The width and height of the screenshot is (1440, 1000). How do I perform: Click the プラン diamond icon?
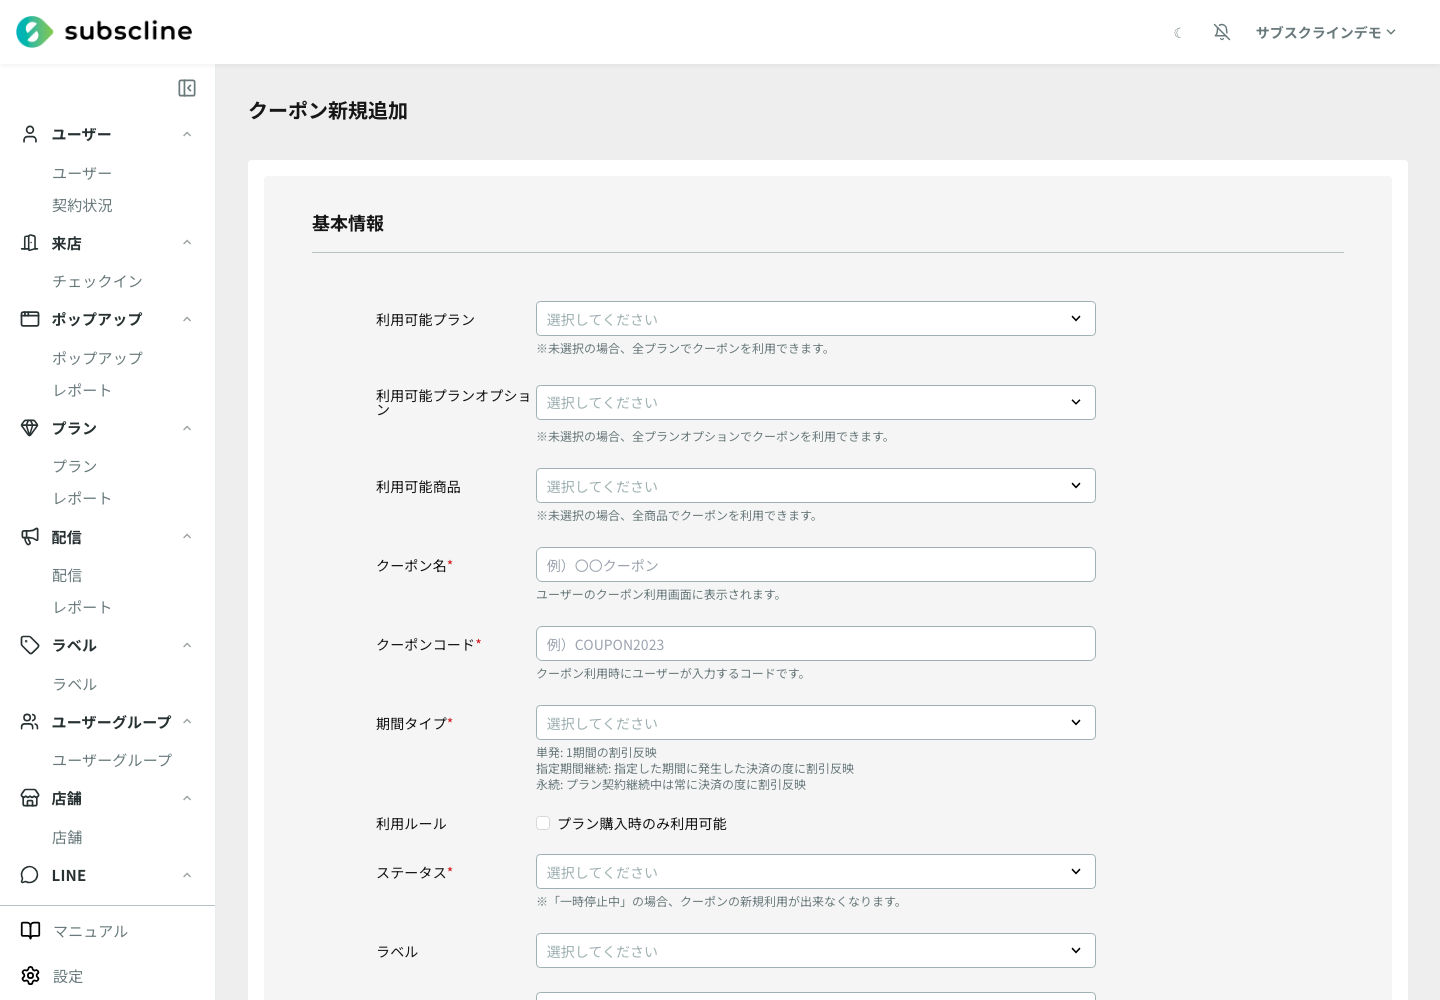(x=30, y=428)
